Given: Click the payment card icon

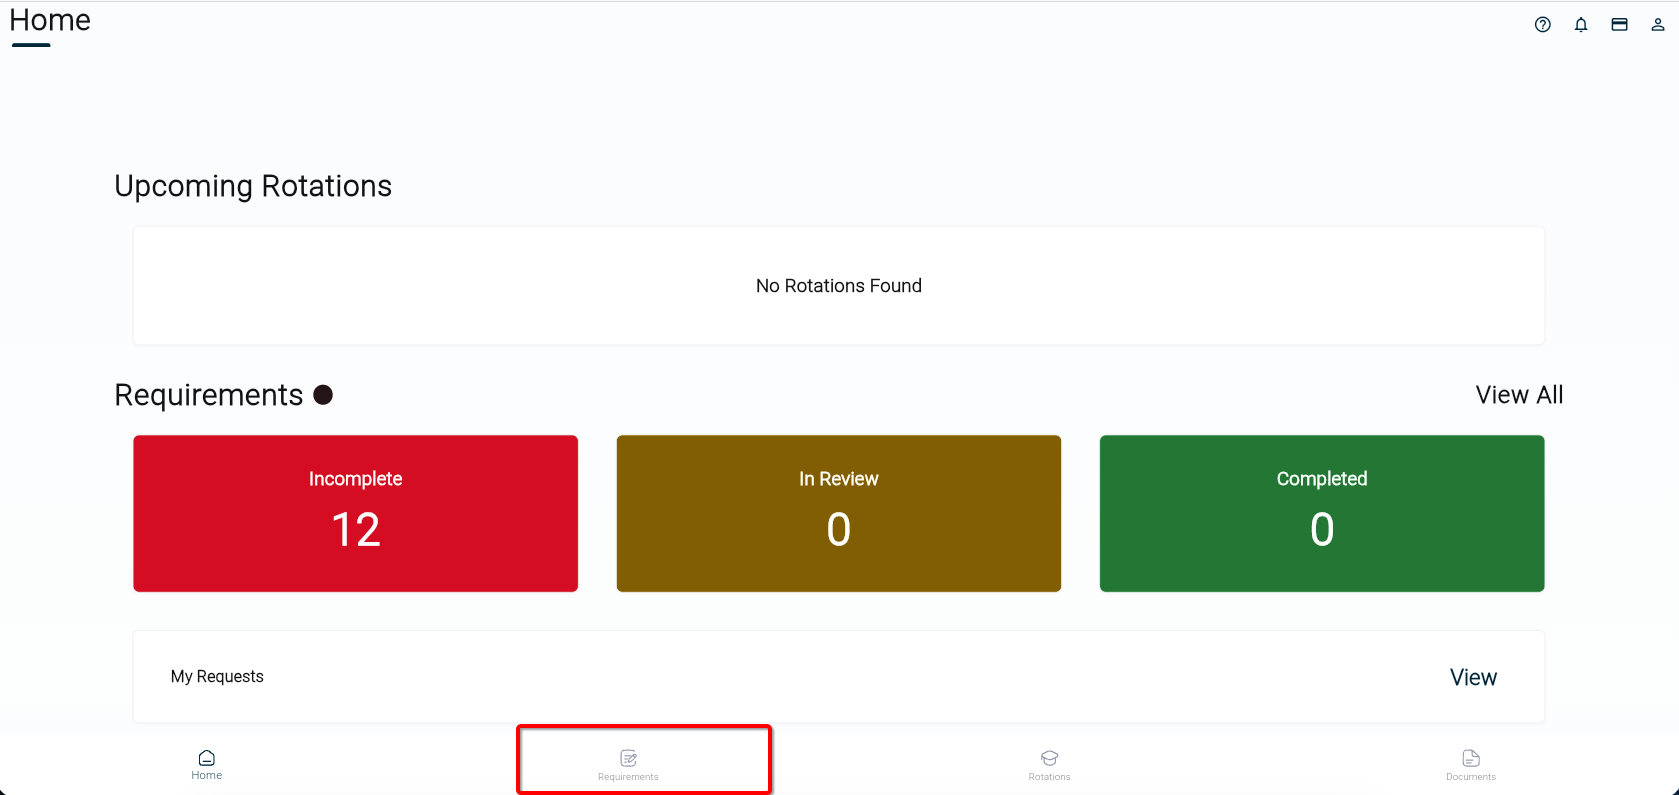Looking at the screenshot, I should (x=1619, y=25).
